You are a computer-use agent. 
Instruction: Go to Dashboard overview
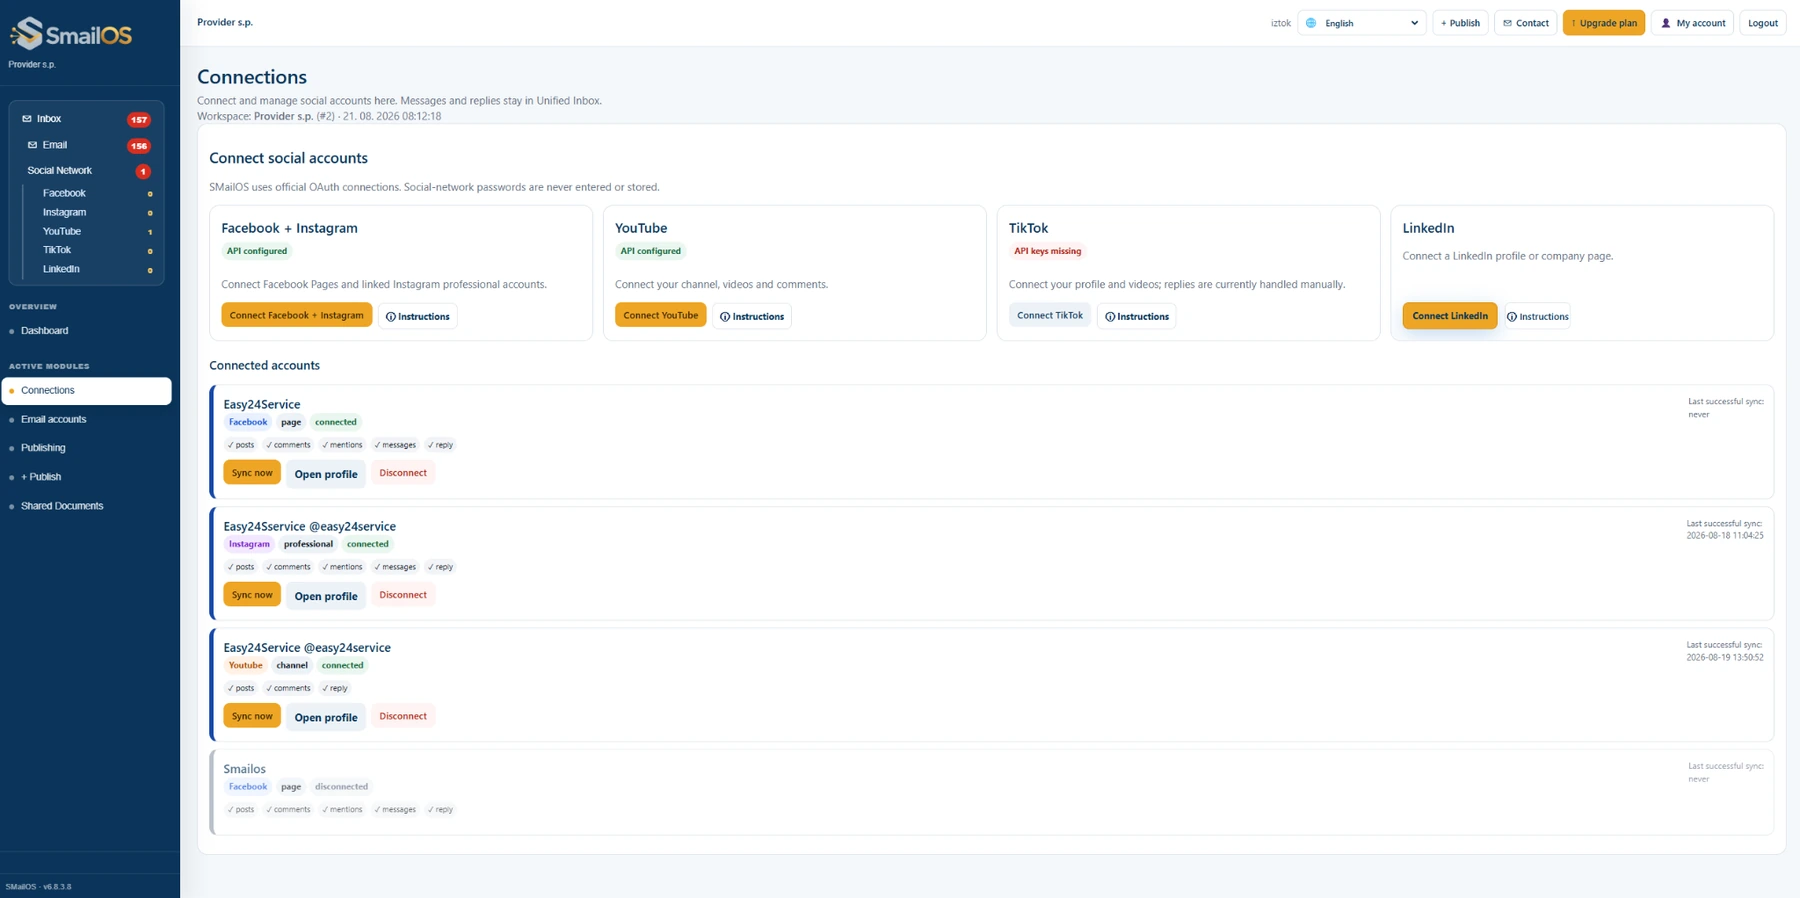tap(45, 331)
